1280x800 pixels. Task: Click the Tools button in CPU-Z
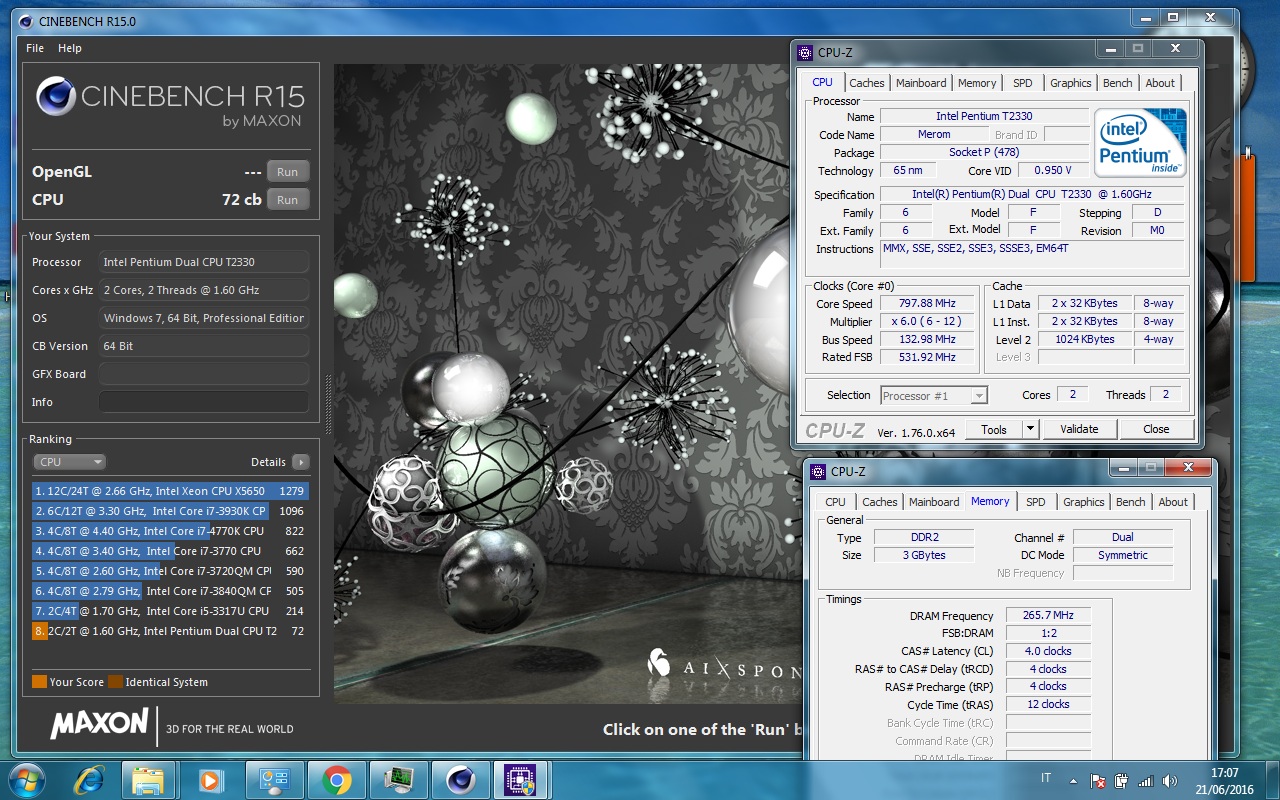pos(994,429)
